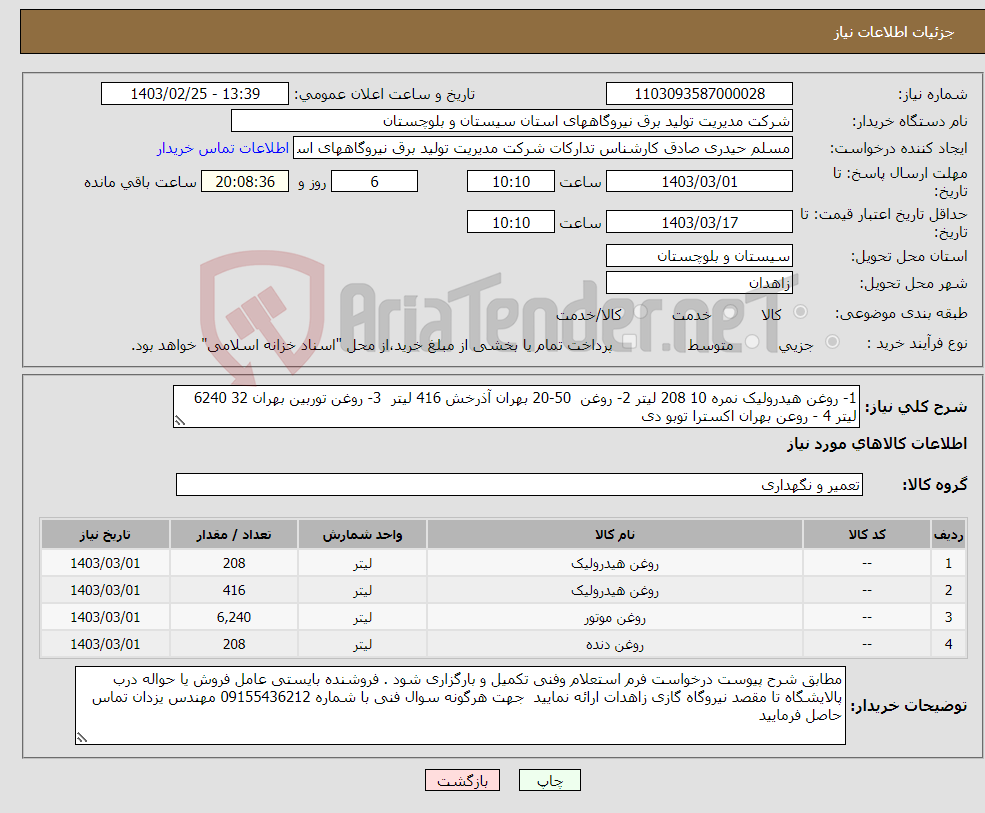Click the price validity time 10:10 field

coord(511,222)
